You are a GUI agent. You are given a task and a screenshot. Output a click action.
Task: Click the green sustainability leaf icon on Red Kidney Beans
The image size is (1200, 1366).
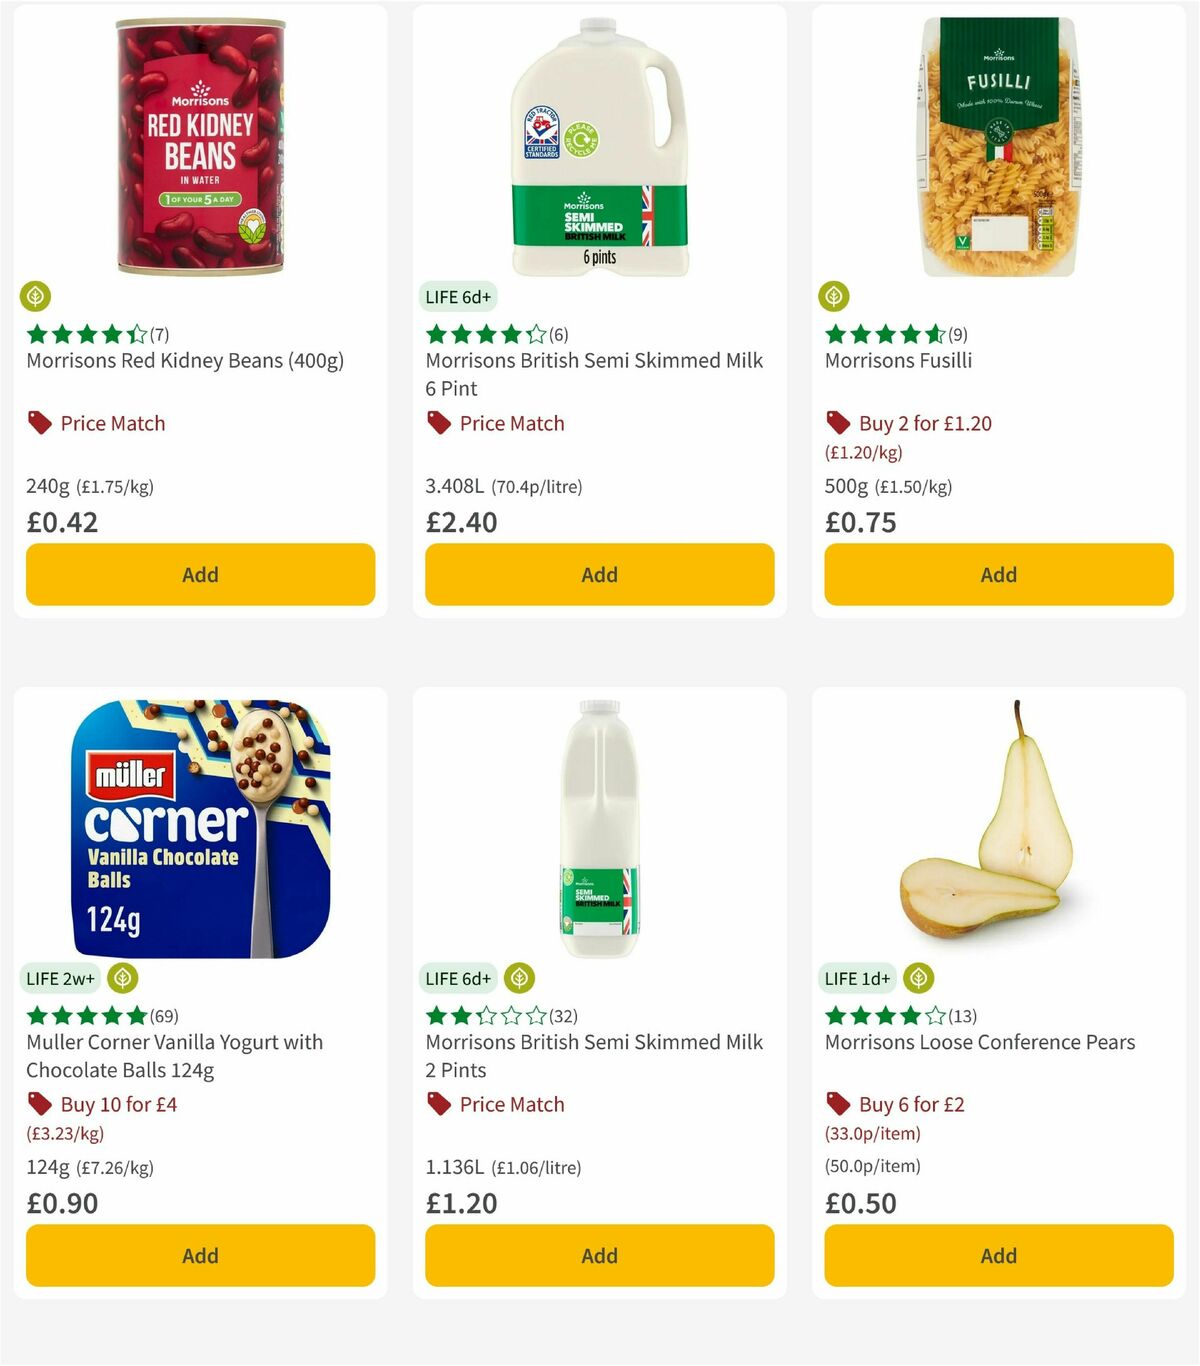[36, 297]
